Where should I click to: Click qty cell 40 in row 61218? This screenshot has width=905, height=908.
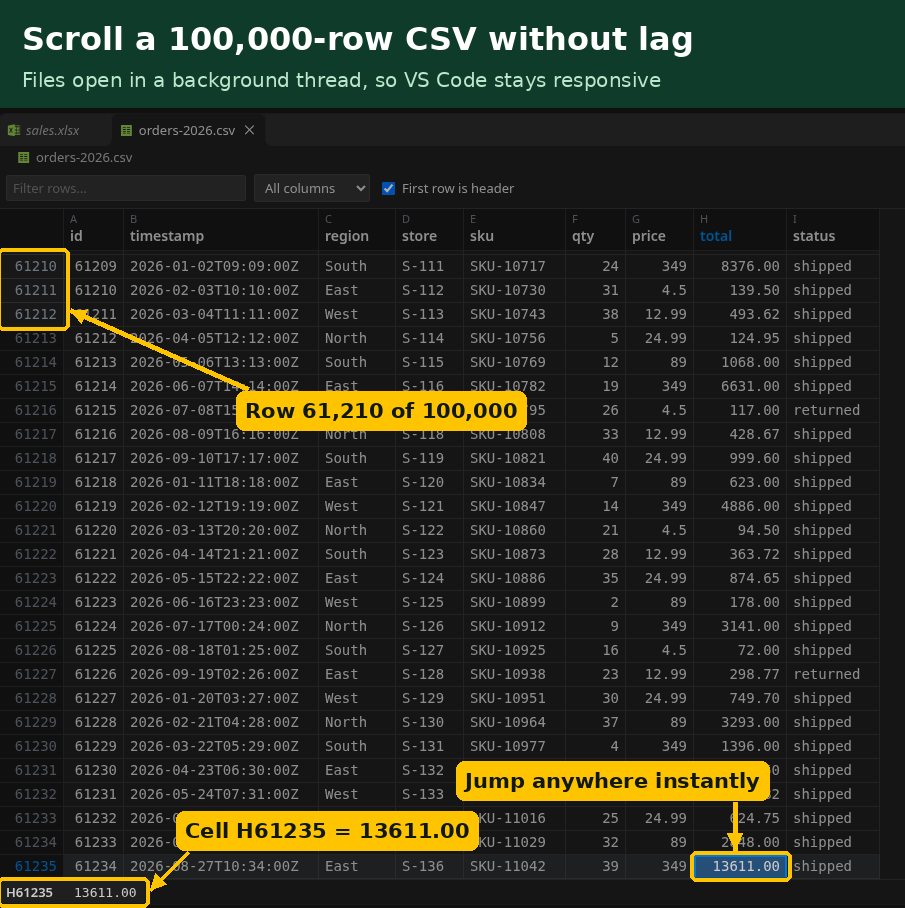(x=595, y=458)
